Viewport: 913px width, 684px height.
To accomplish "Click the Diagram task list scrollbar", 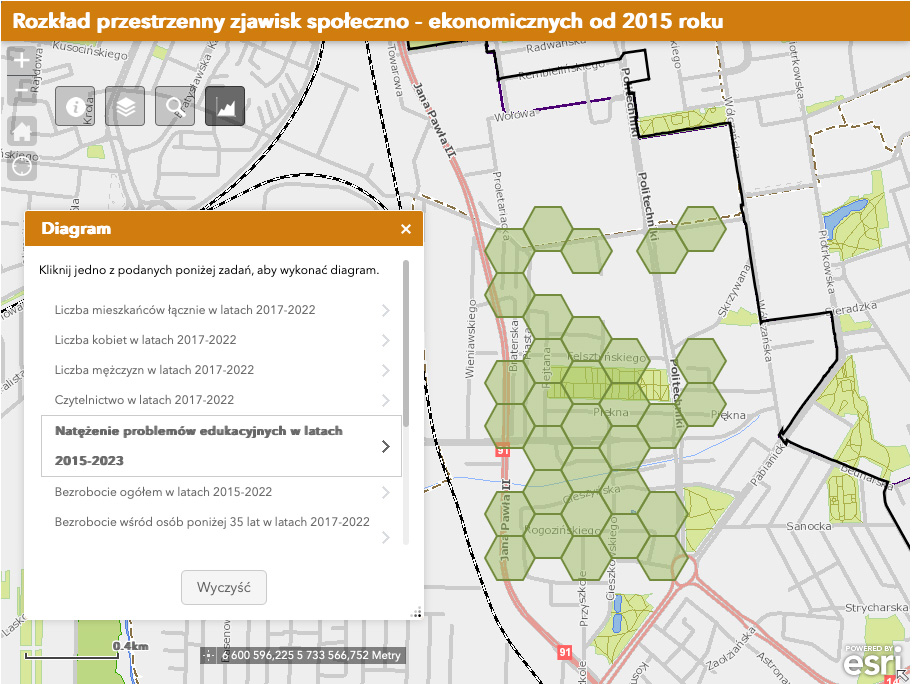I will point(405,340).
